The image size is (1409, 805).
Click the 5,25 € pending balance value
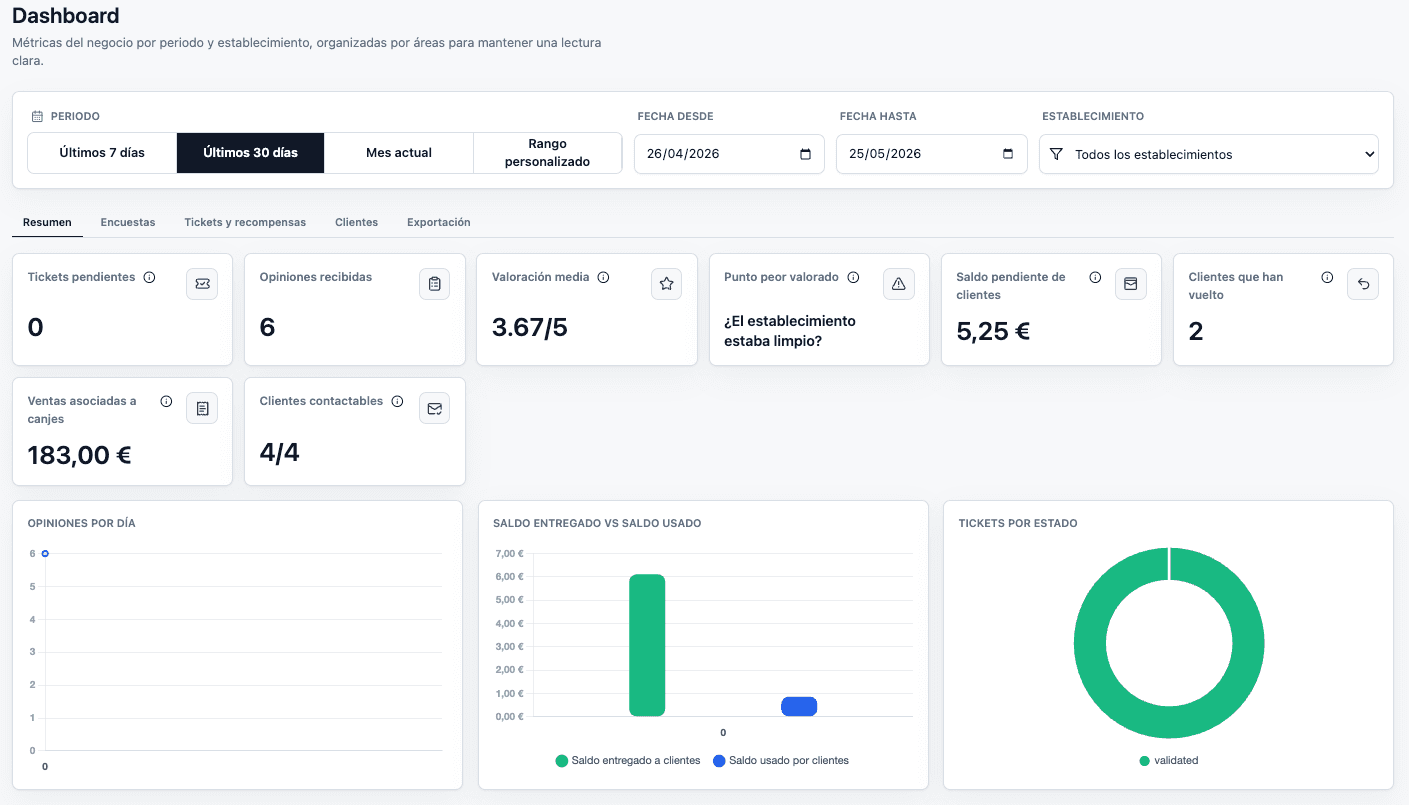click(x=994, y=331)
